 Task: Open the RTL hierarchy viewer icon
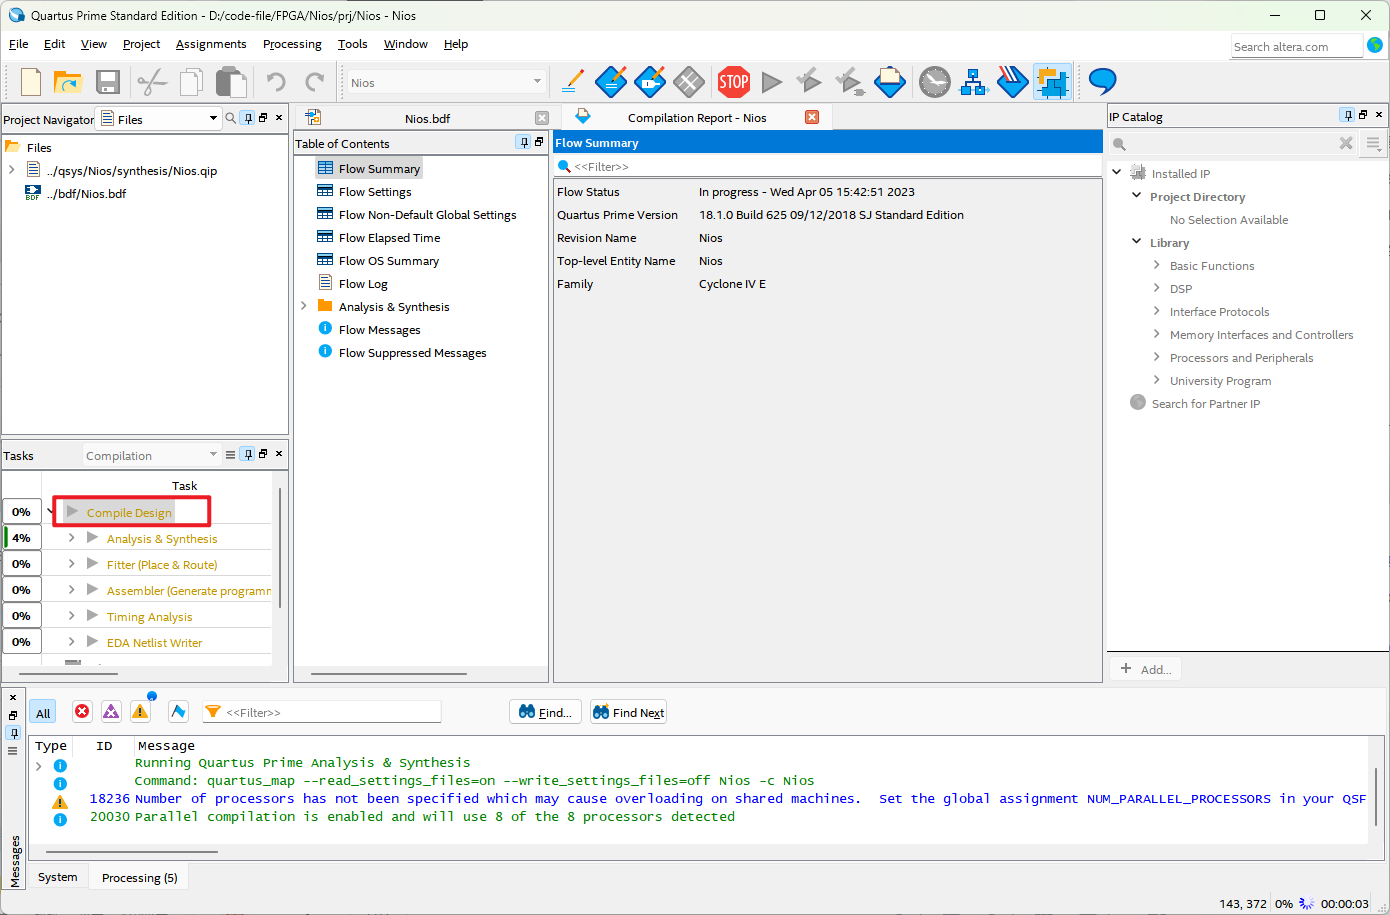point(973,82)
